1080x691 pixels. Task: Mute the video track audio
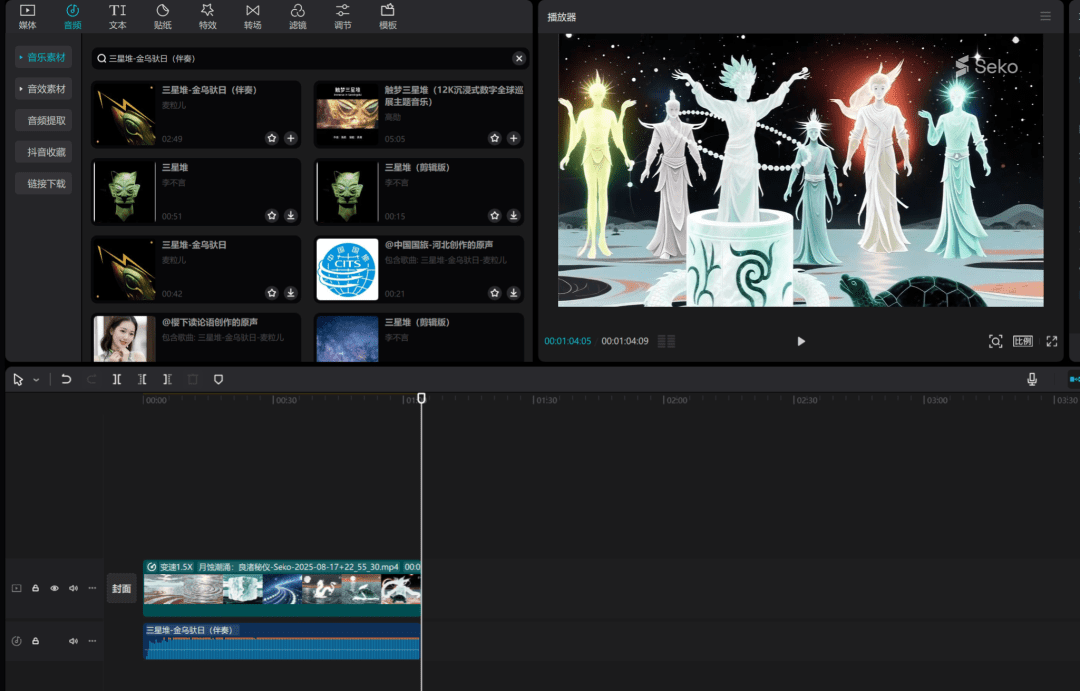click(74, 588)
